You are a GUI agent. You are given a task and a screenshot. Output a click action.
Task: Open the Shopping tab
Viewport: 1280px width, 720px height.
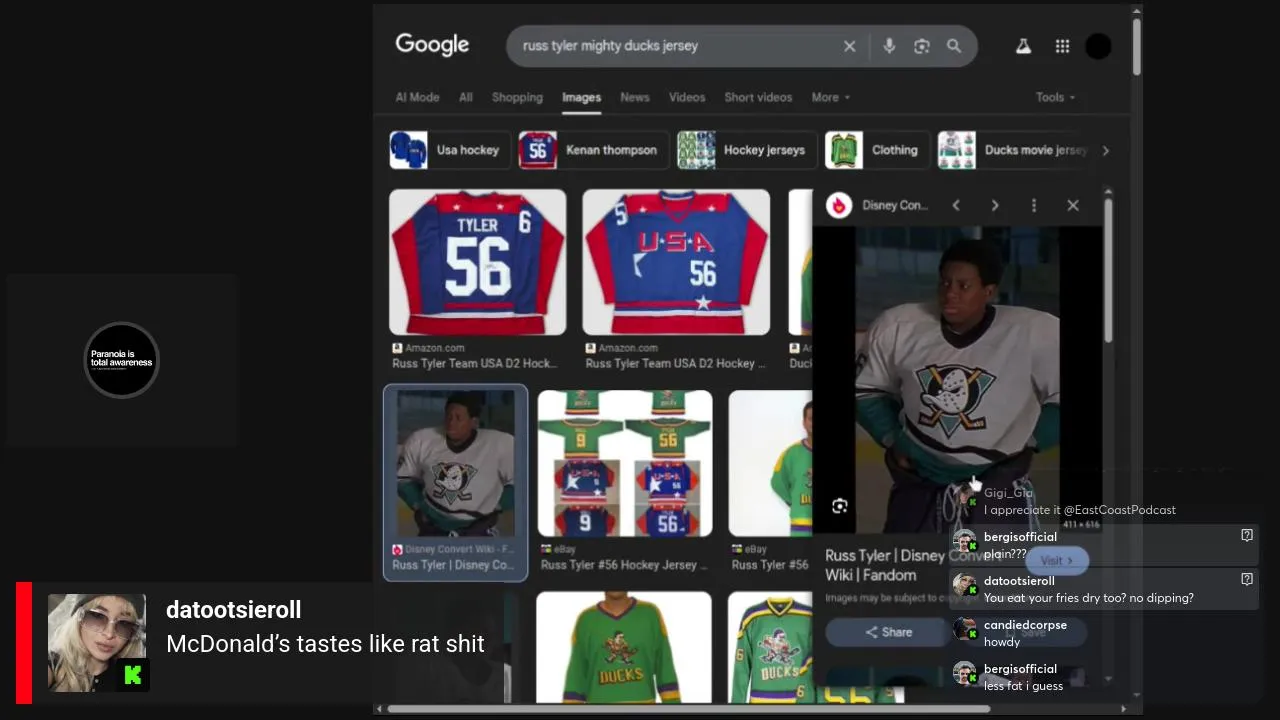[517, 97]
